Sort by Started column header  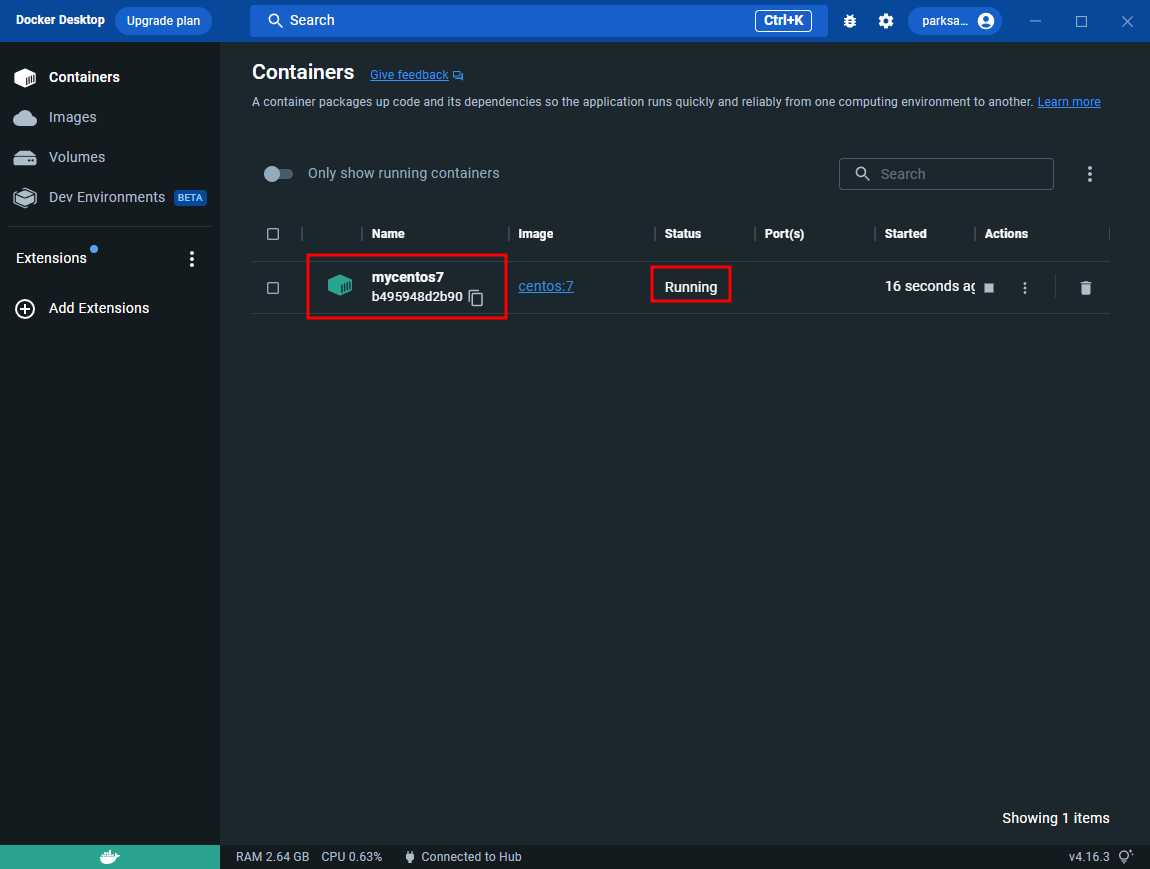905,234
